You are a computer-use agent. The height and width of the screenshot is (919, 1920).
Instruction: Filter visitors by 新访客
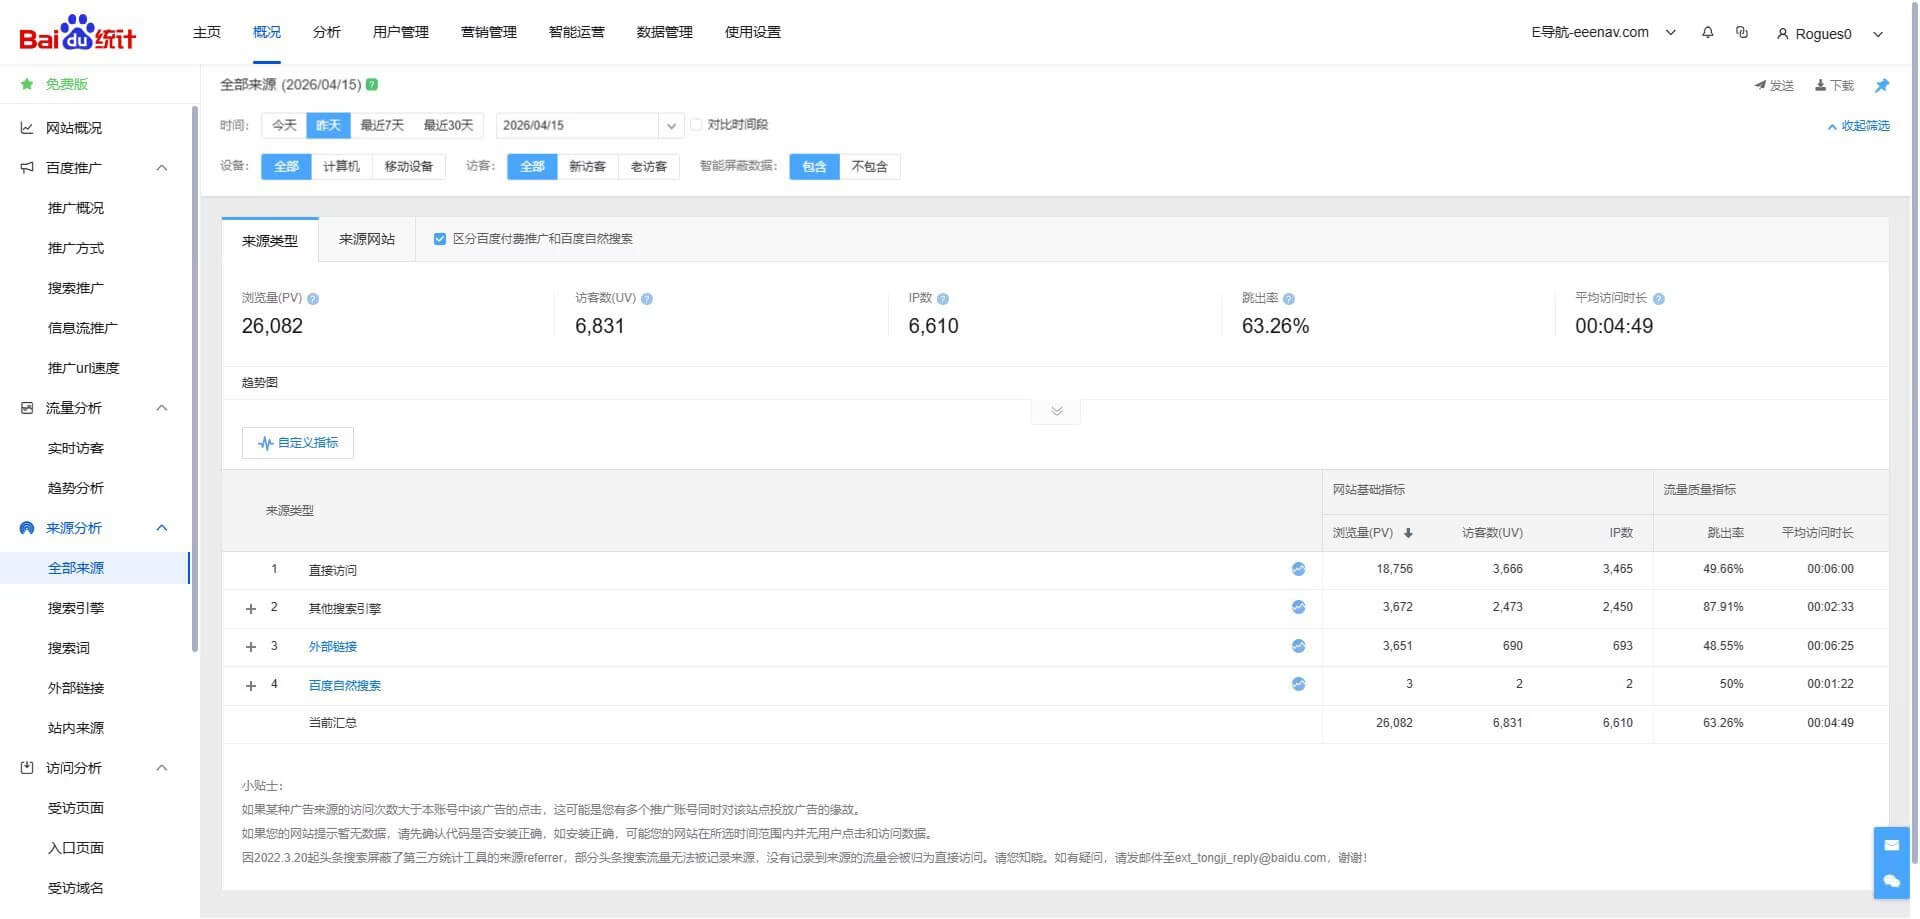587,167
